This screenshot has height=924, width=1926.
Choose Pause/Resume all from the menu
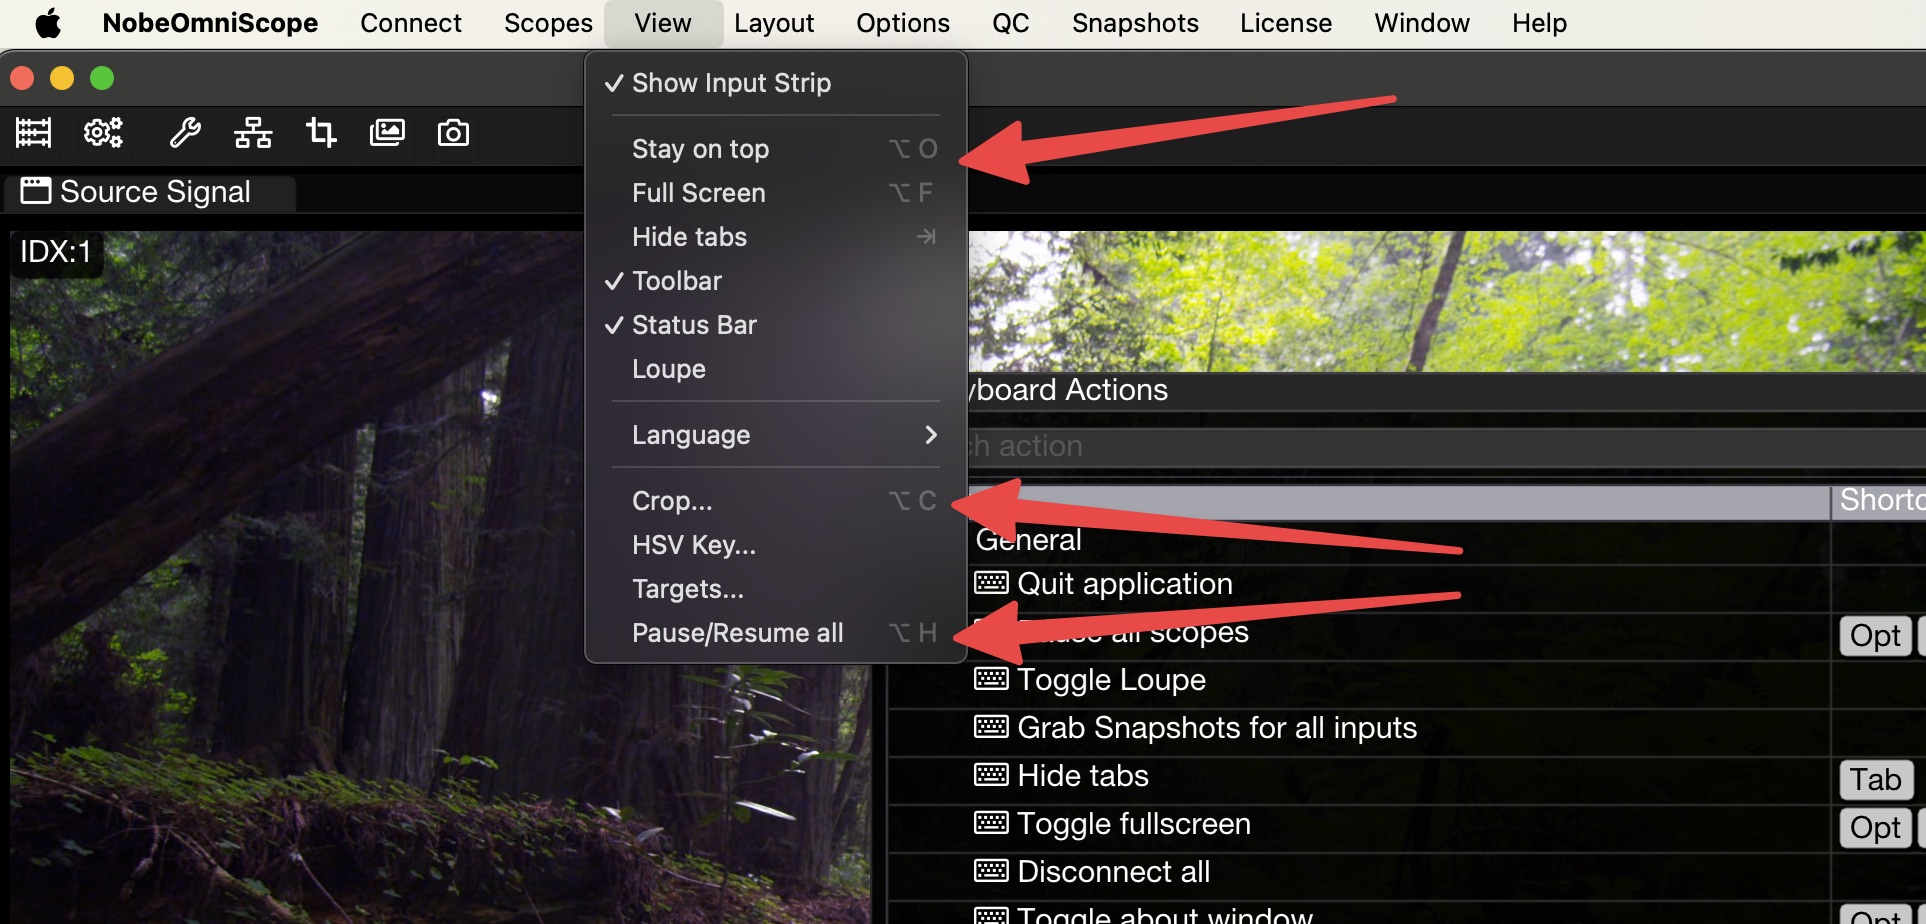[x=737, y=633]
